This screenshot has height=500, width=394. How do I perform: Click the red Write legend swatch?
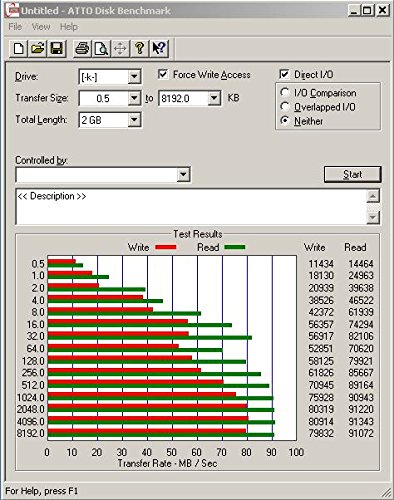166,247
